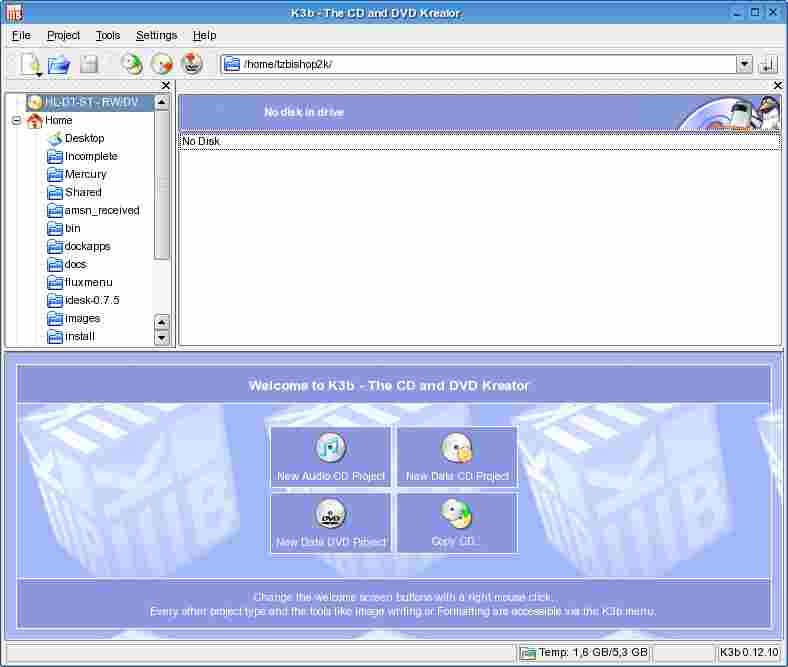The width and height of the screenshot is (788, 667).
Task: Select the docs folder
Action: (x=67, y=264)
